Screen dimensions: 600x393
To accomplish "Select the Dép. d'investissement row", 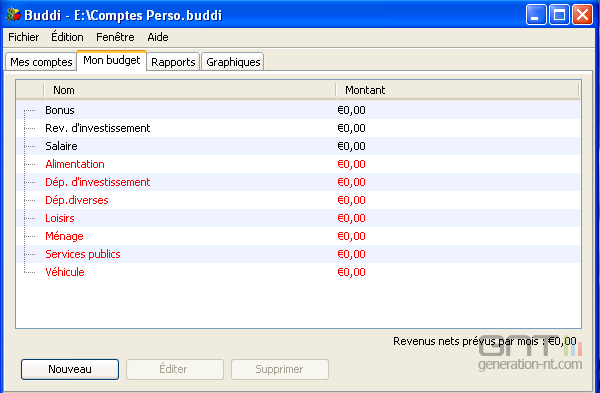I will [298, 182].
